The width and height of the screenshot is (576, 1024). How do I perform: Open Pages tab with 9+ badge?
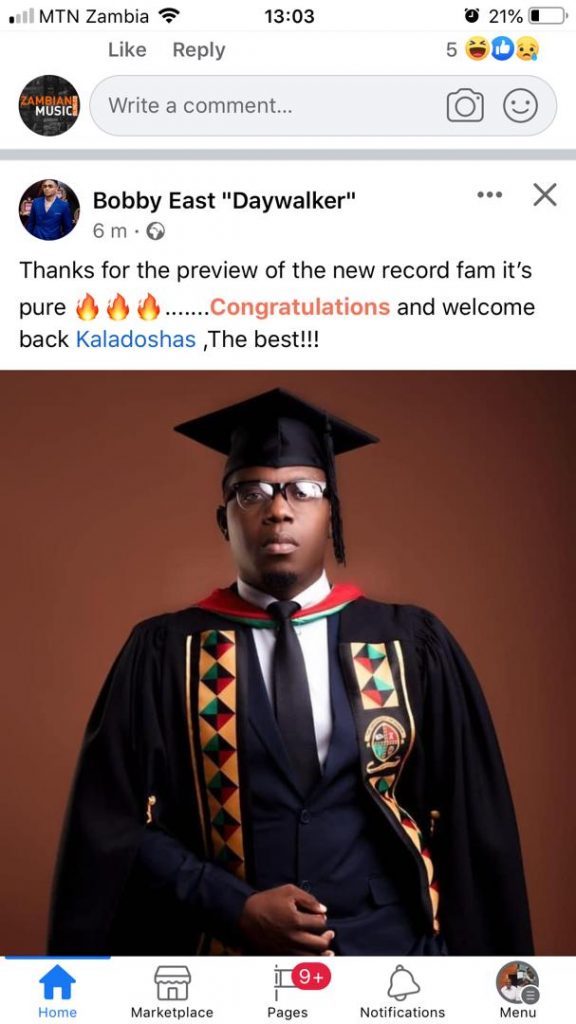pos(288,990)
